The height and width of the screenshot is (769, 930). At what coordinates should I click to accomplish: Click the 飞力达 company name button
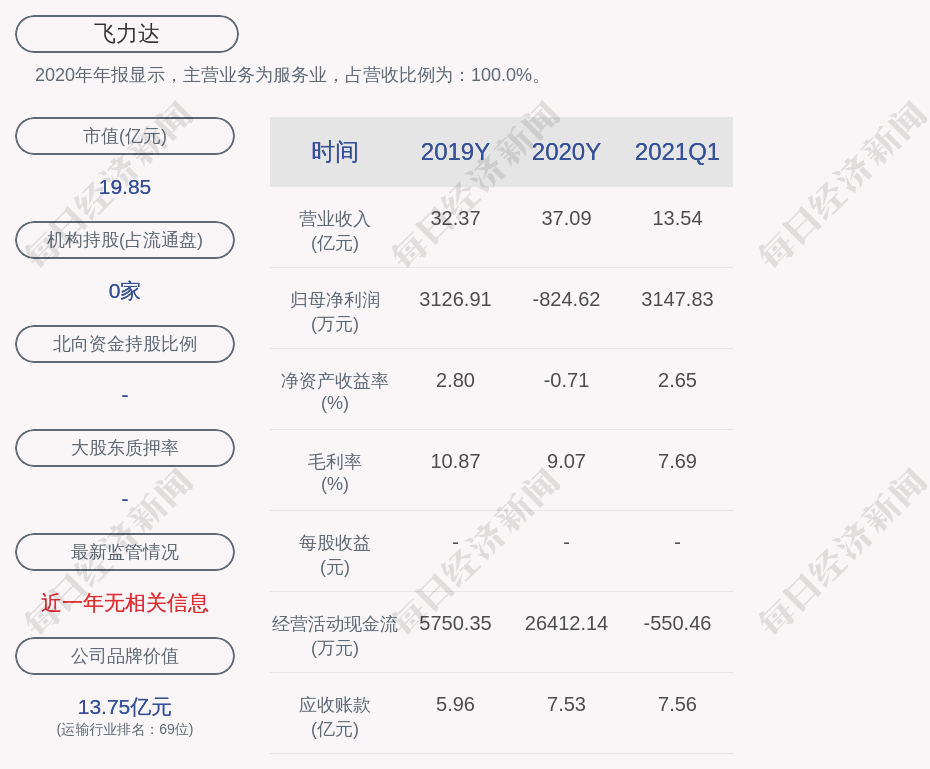[125, 33]
